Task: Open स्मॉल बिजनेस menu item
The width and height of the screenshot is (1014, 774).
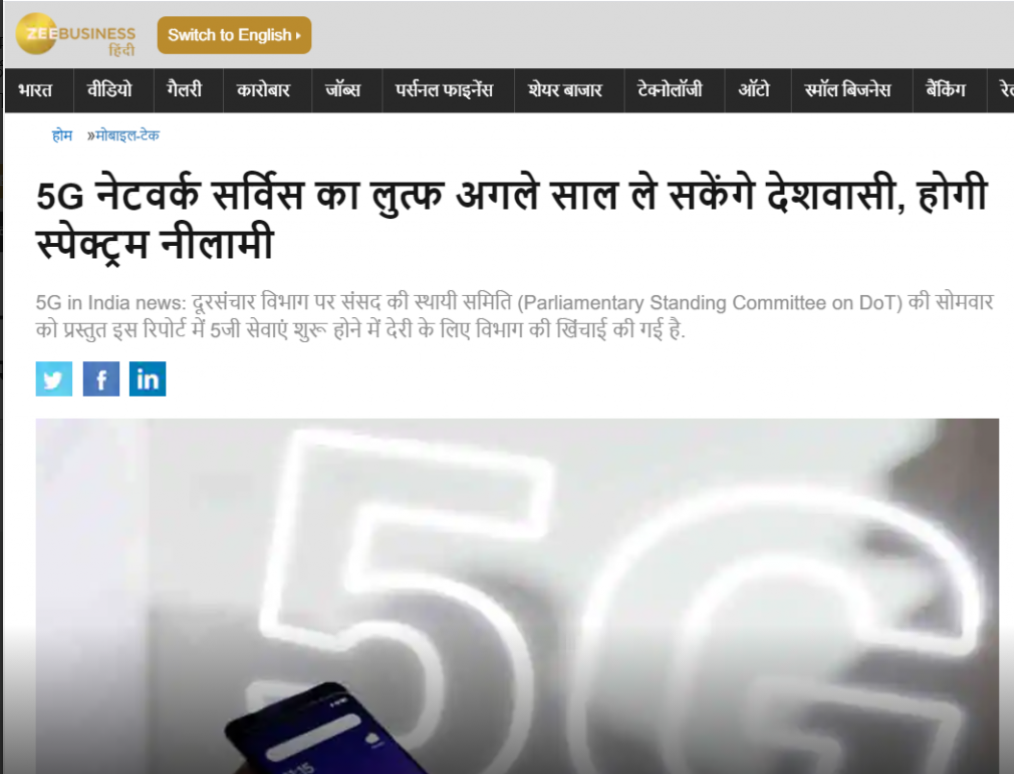Action: (x=848, y=90)
